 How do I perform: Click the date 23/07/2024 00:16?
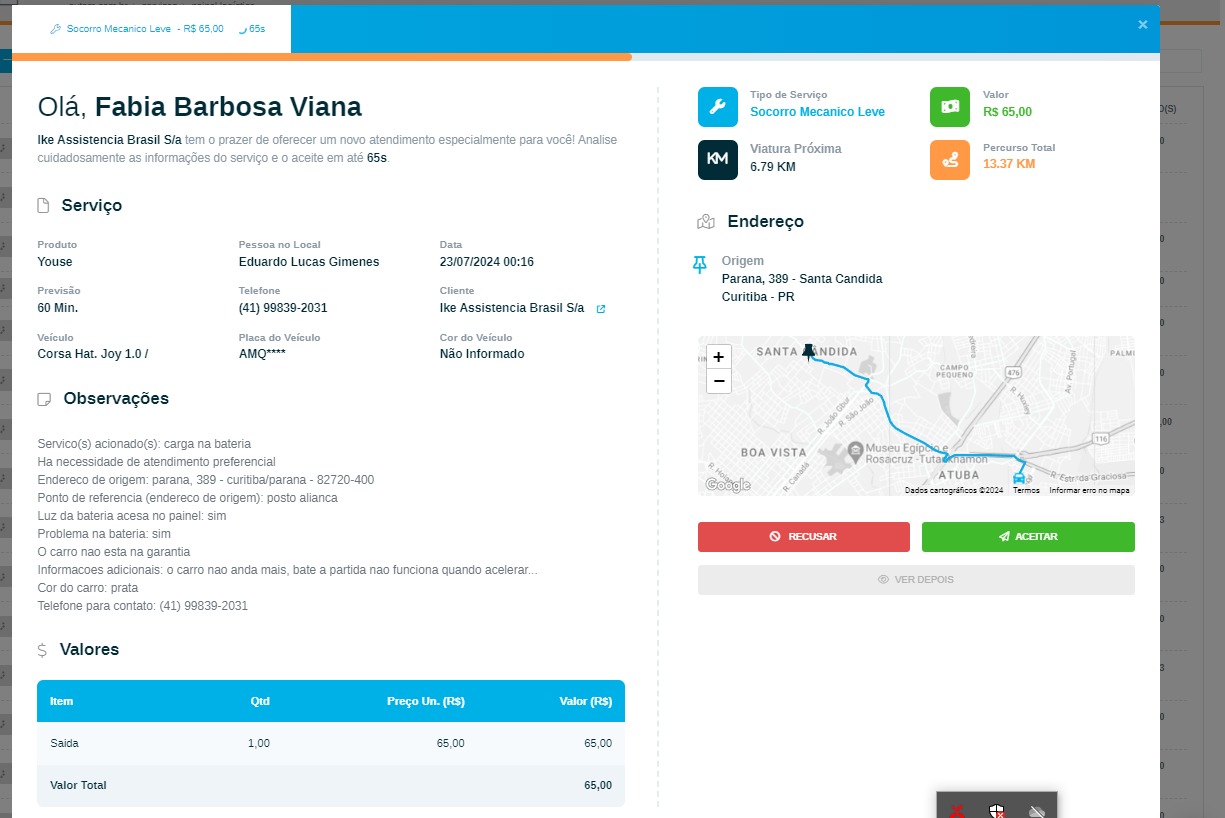pyautogui.click(x=487, y=262)
